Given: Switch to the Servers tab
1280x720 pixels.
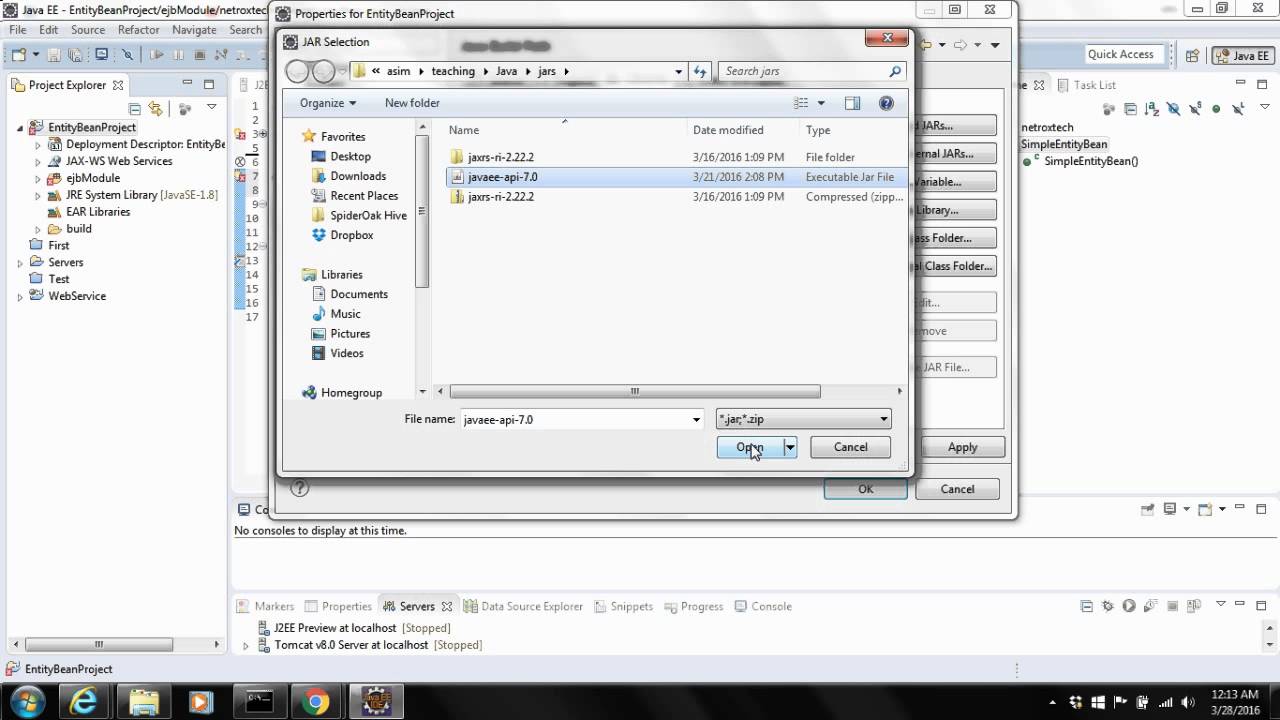Looking at the screenshot, I should [x=417, y=606].
